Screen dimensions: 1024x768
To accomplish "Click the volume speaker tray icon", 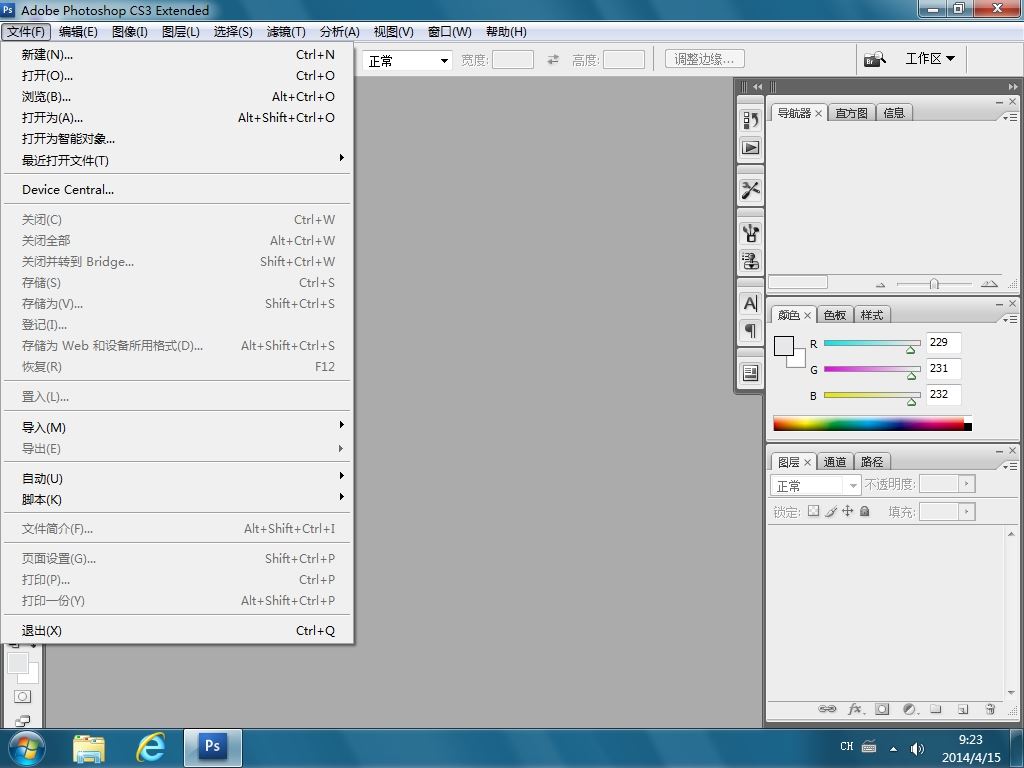I will tap(917, 749).
